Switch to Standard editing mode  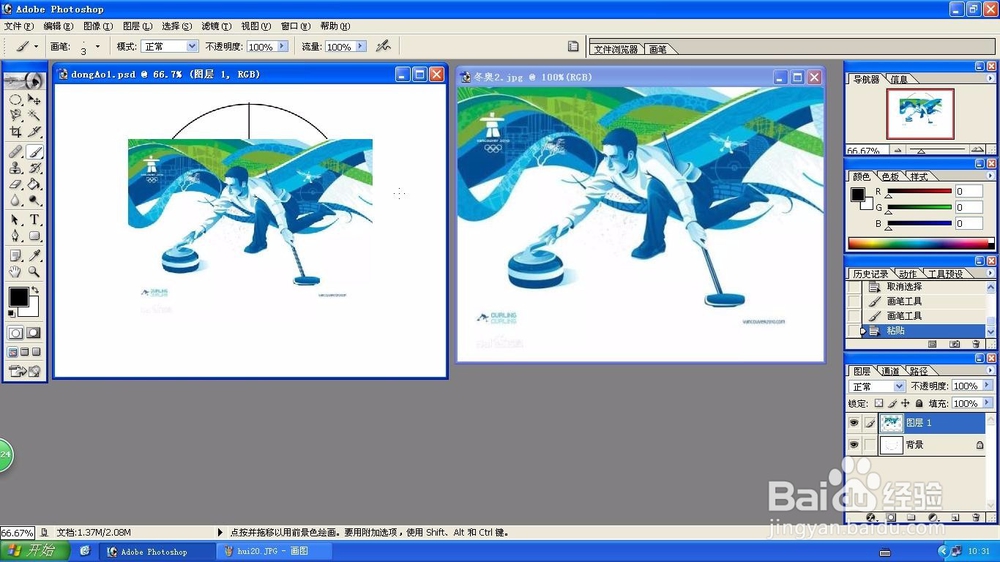[x=15, y=333]
